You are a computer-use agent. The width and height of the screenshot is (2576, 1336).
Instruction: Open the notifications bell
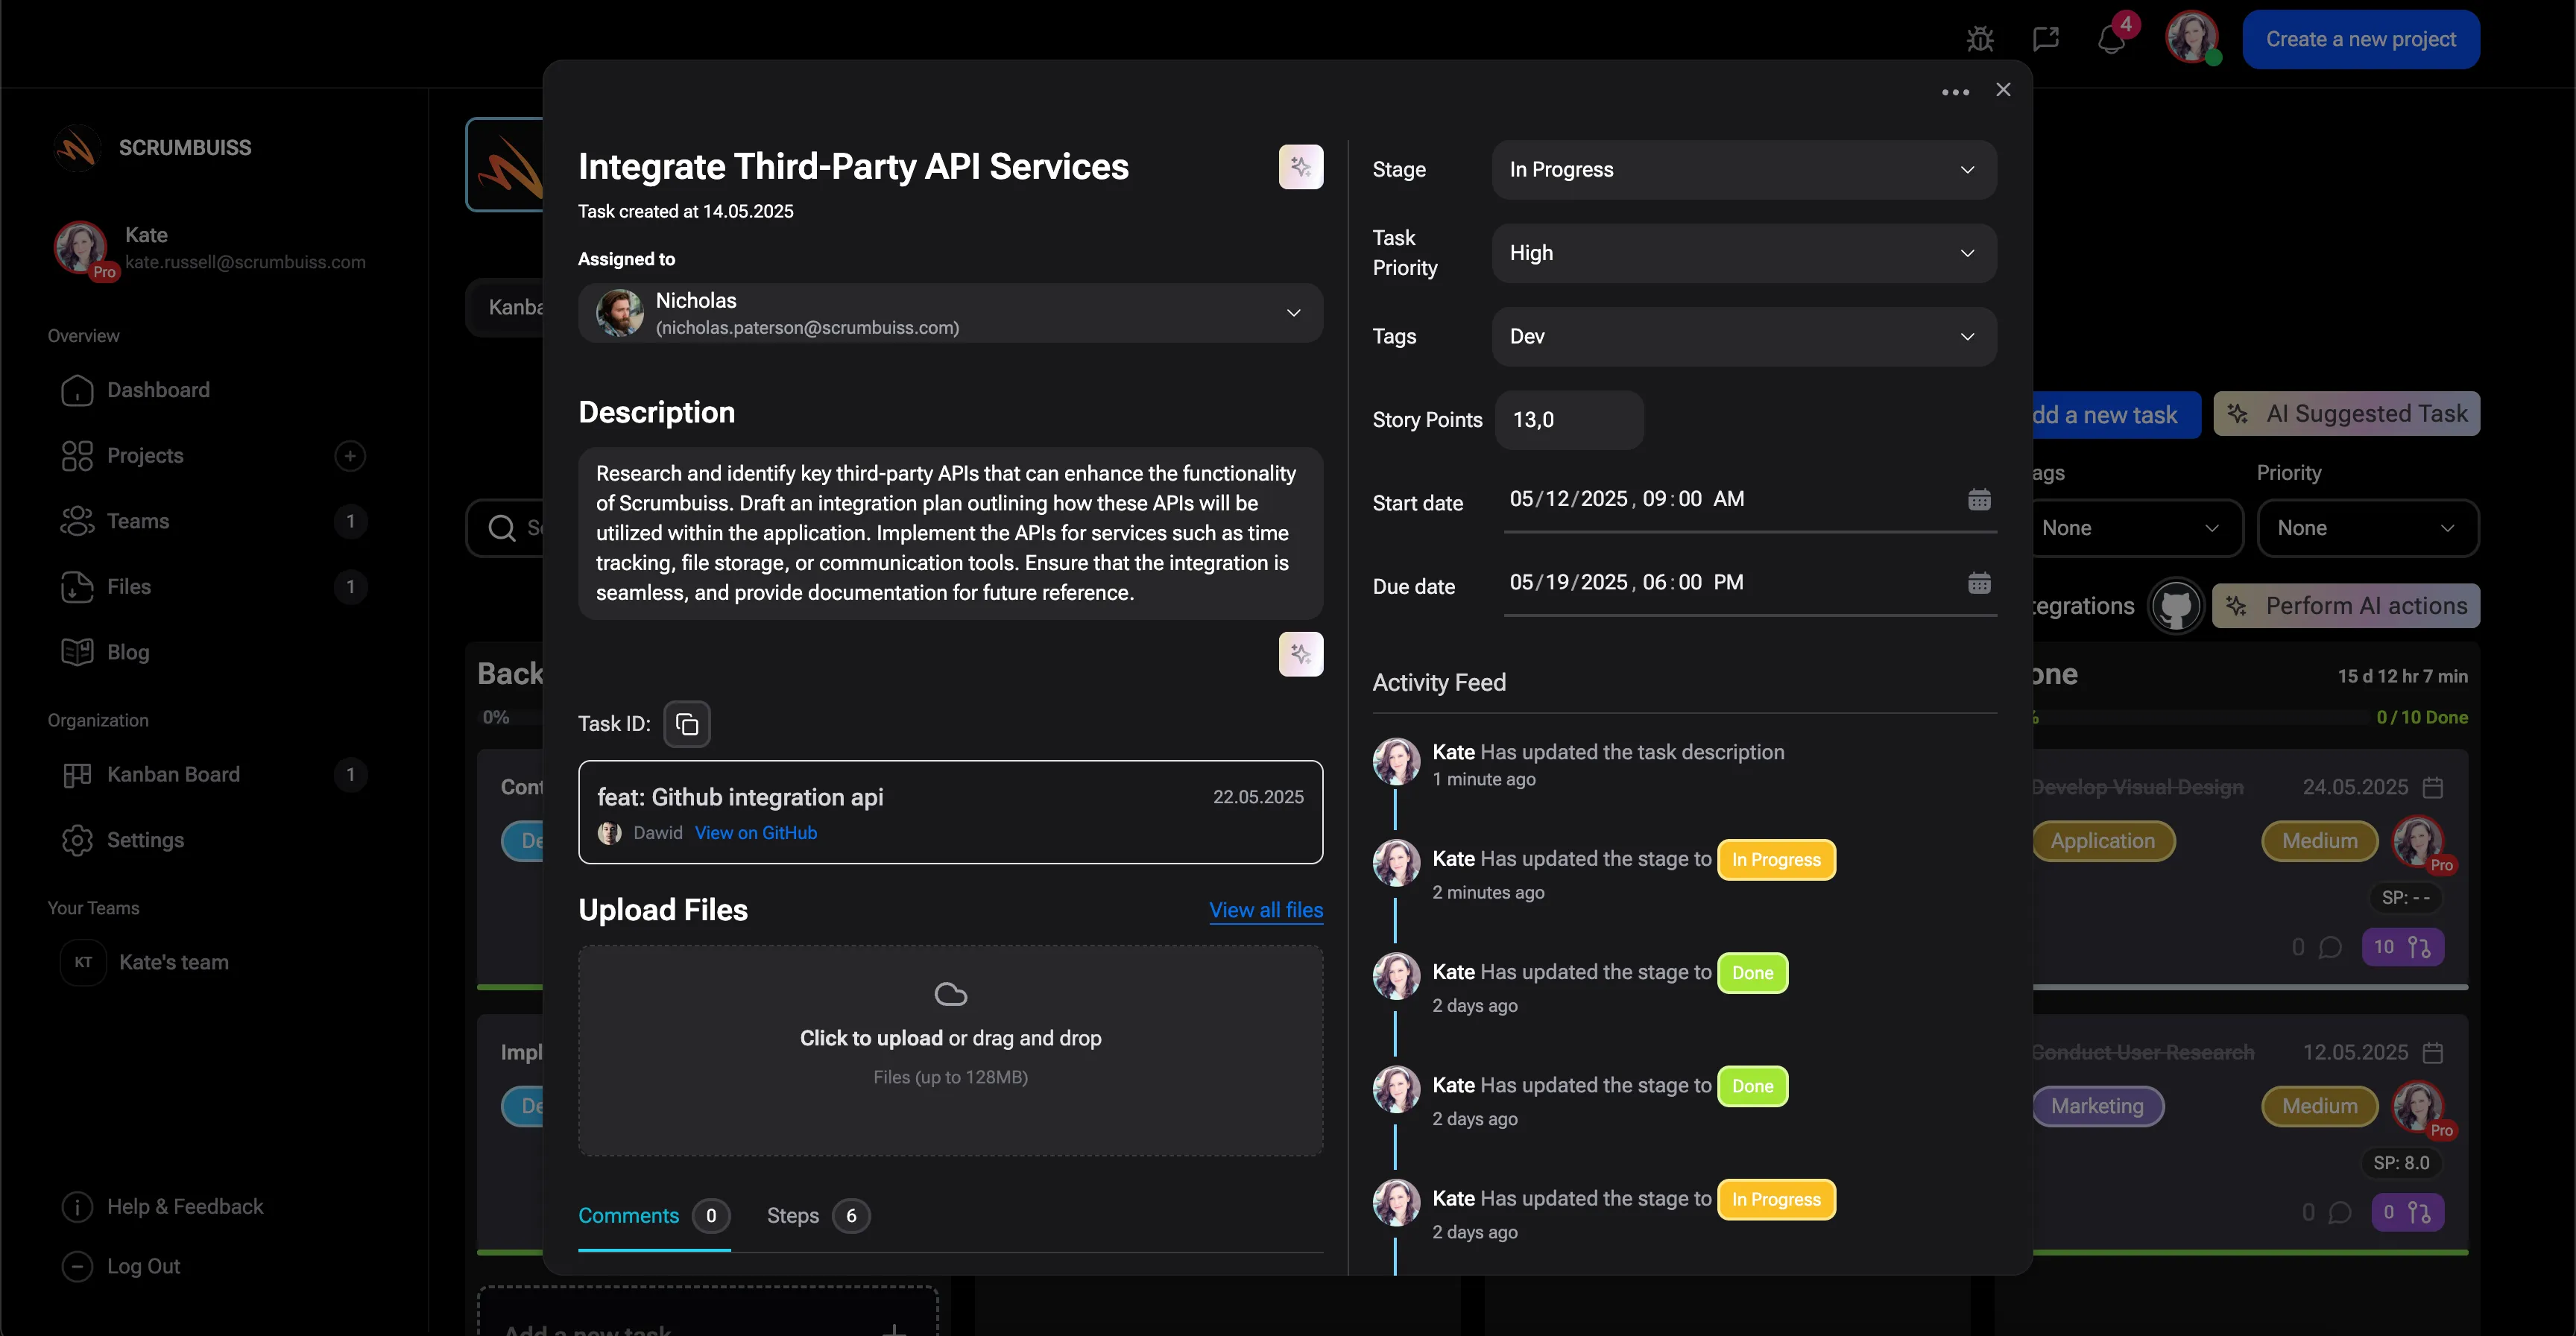pos(2111,40)
